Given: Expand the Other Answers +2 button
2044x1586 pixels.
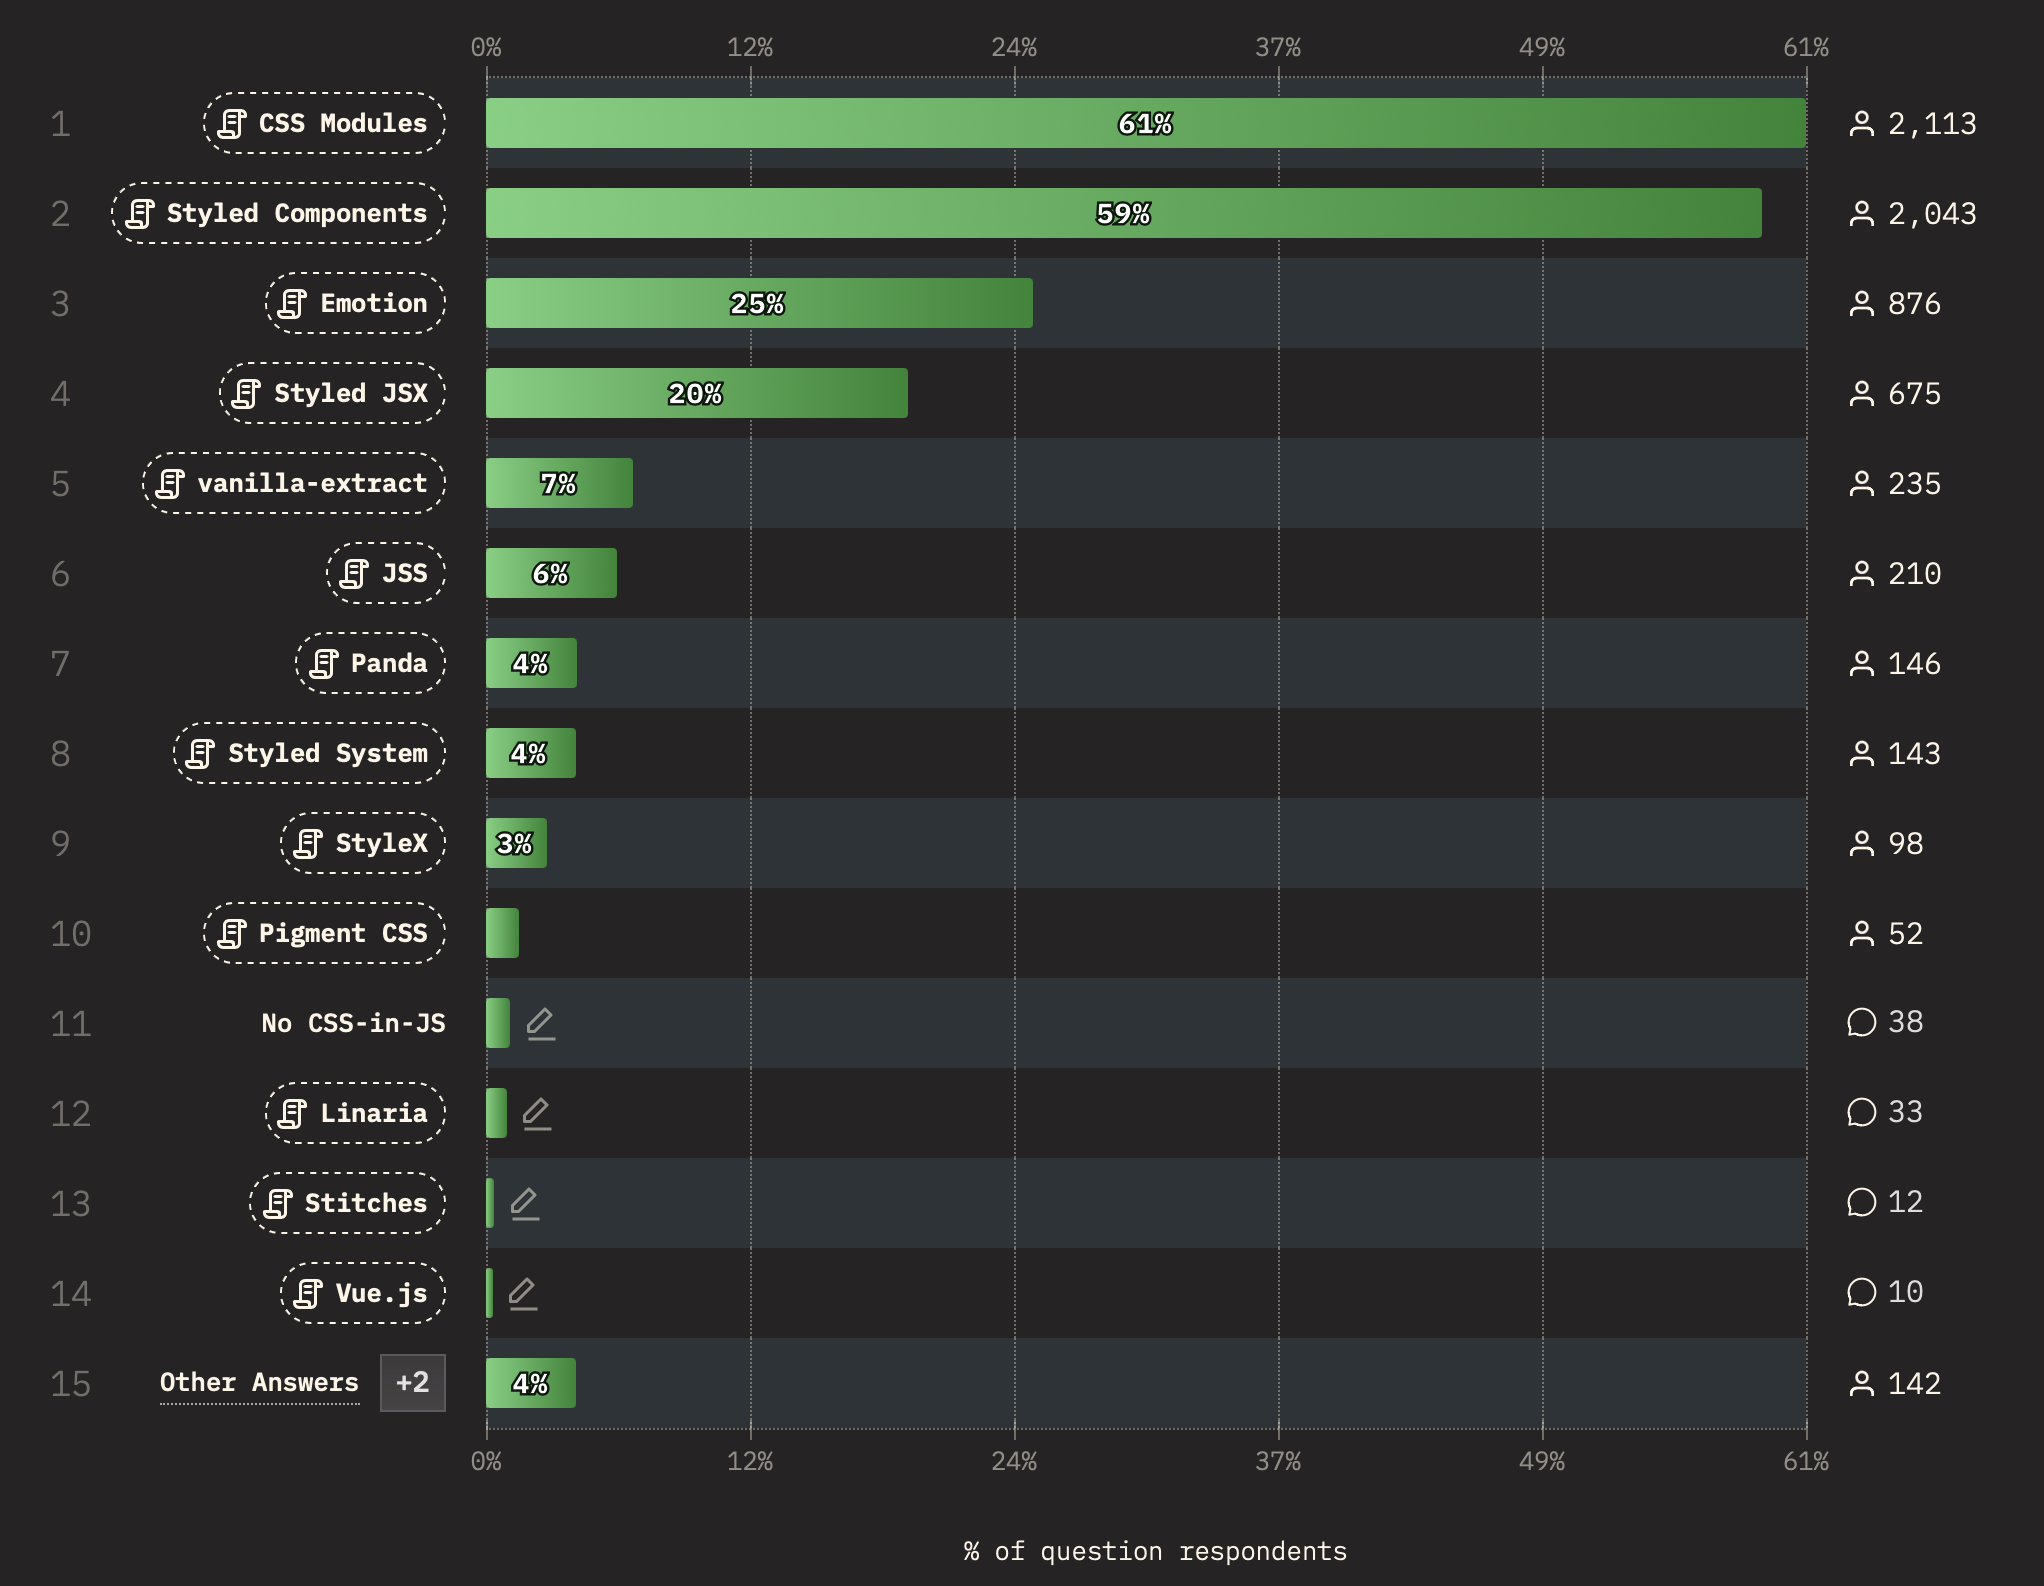Looking at the screenshot, I should pyautogui.click(x=413, y=1384).
